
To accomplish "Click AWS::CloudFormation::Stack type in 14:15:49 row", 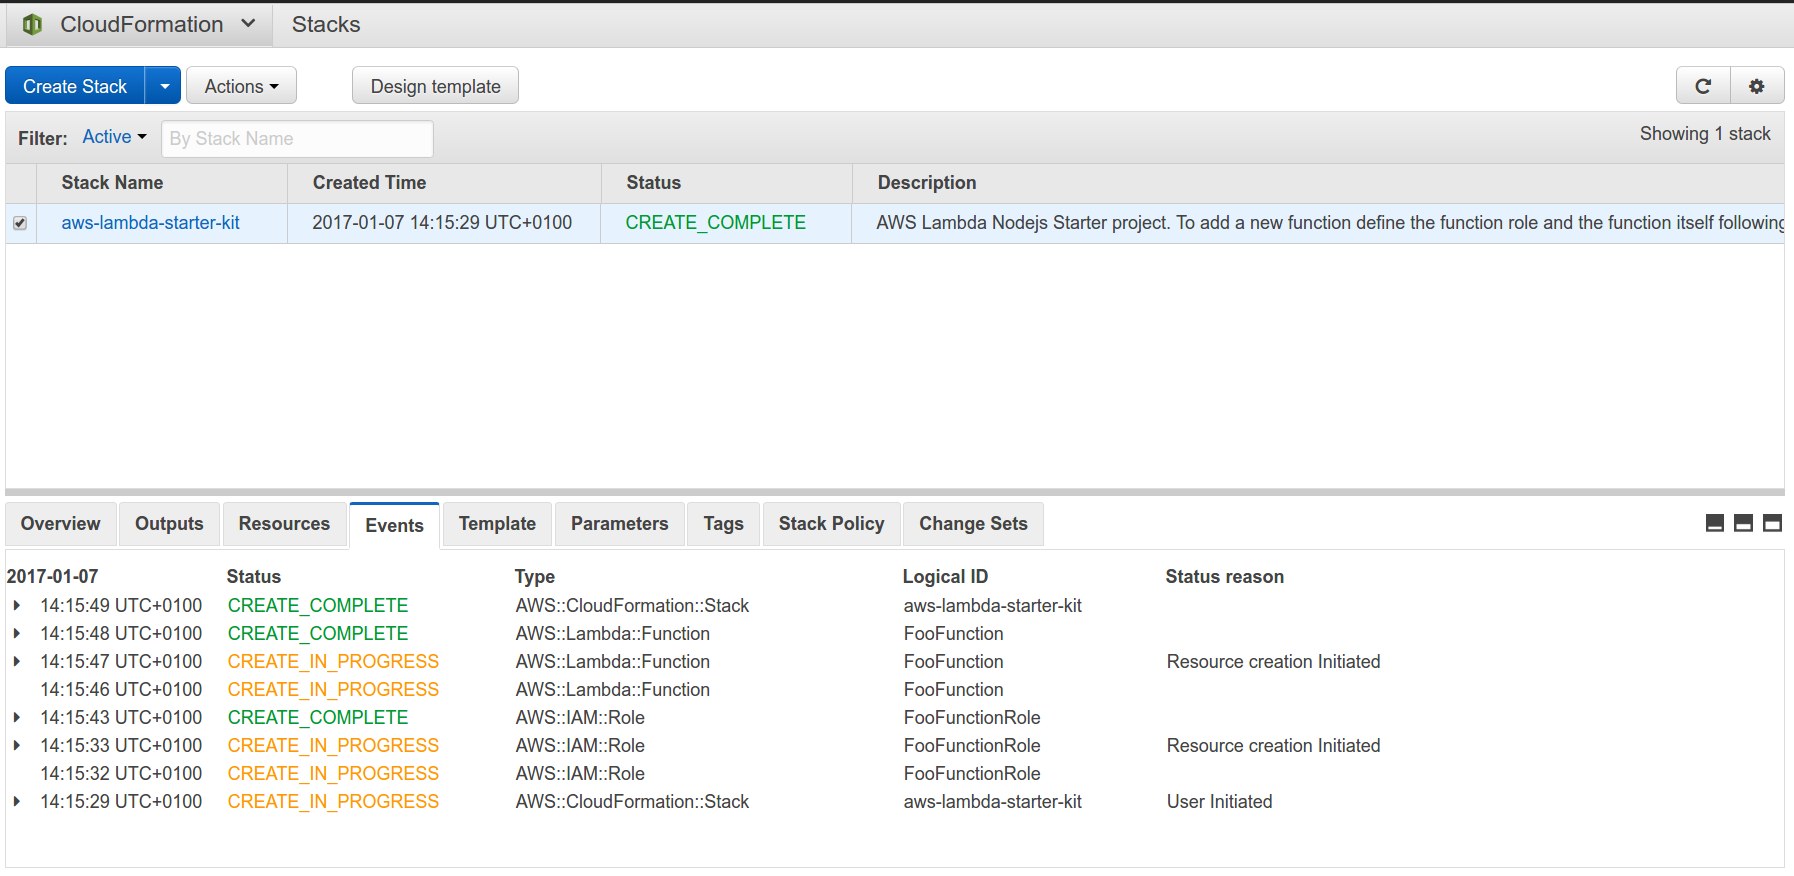I will [632, 606].
